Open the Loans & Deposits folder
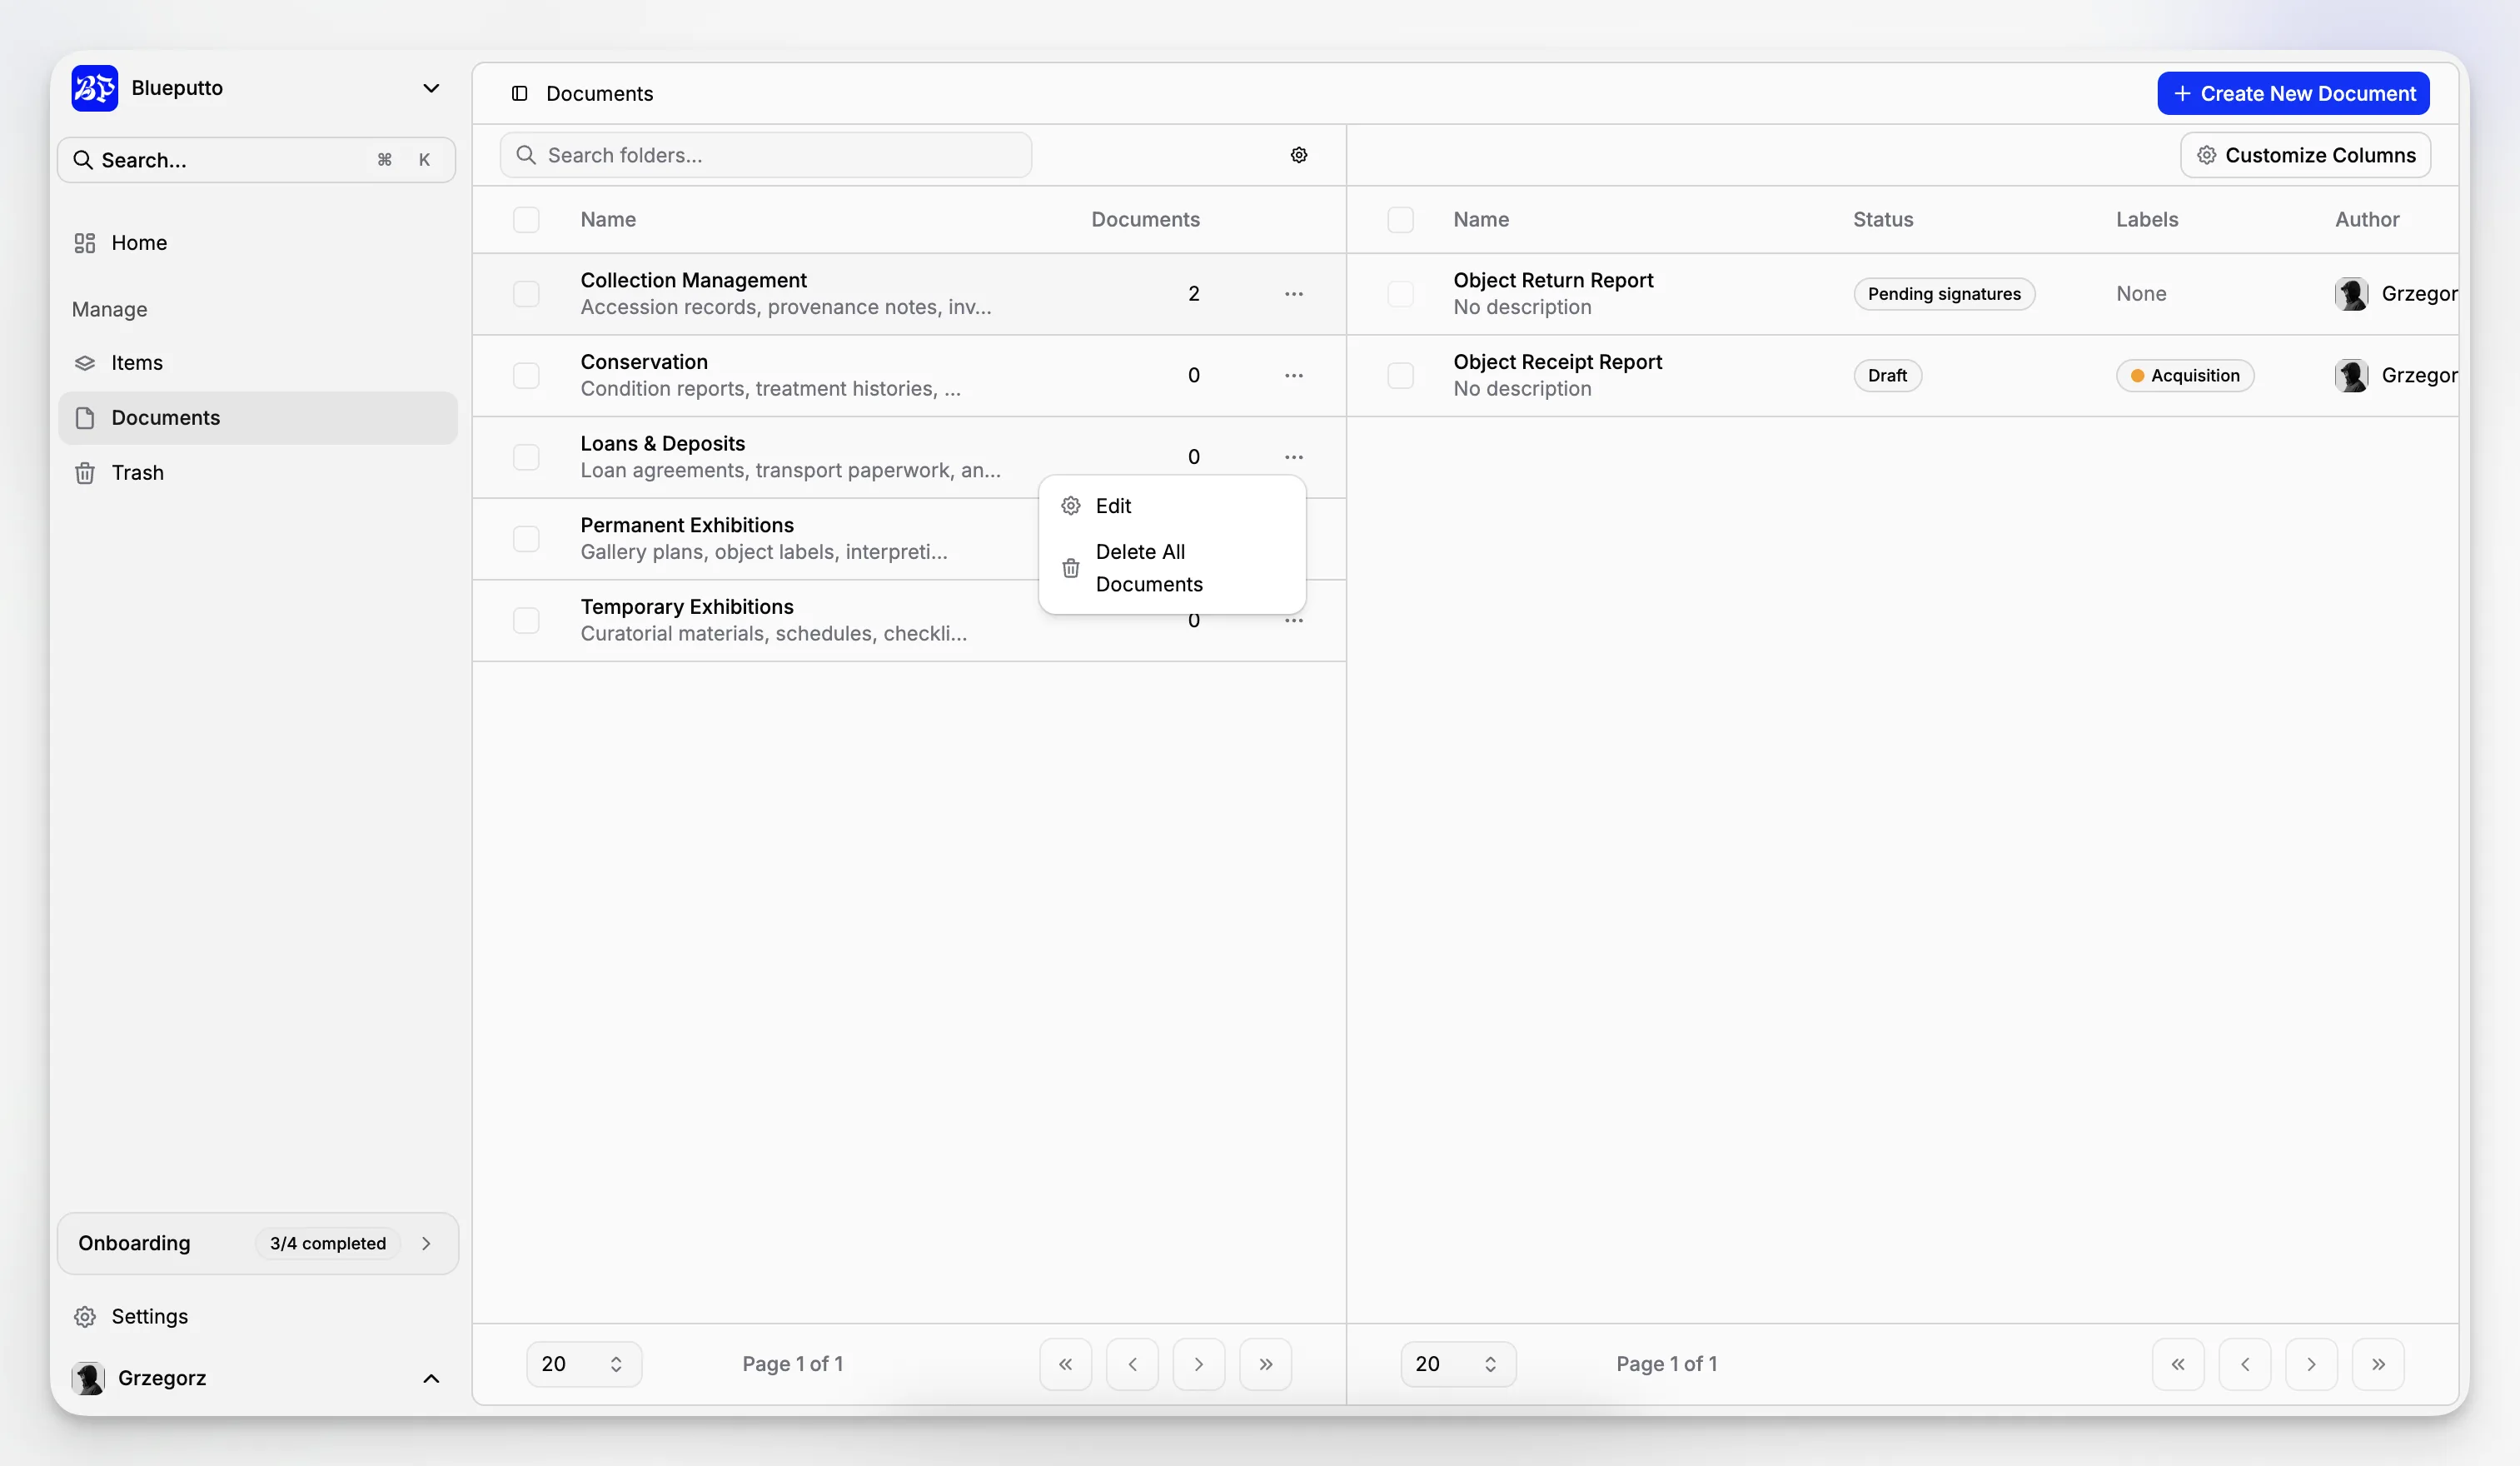This screenshot has height=1466, width=2520. point(662,444)
